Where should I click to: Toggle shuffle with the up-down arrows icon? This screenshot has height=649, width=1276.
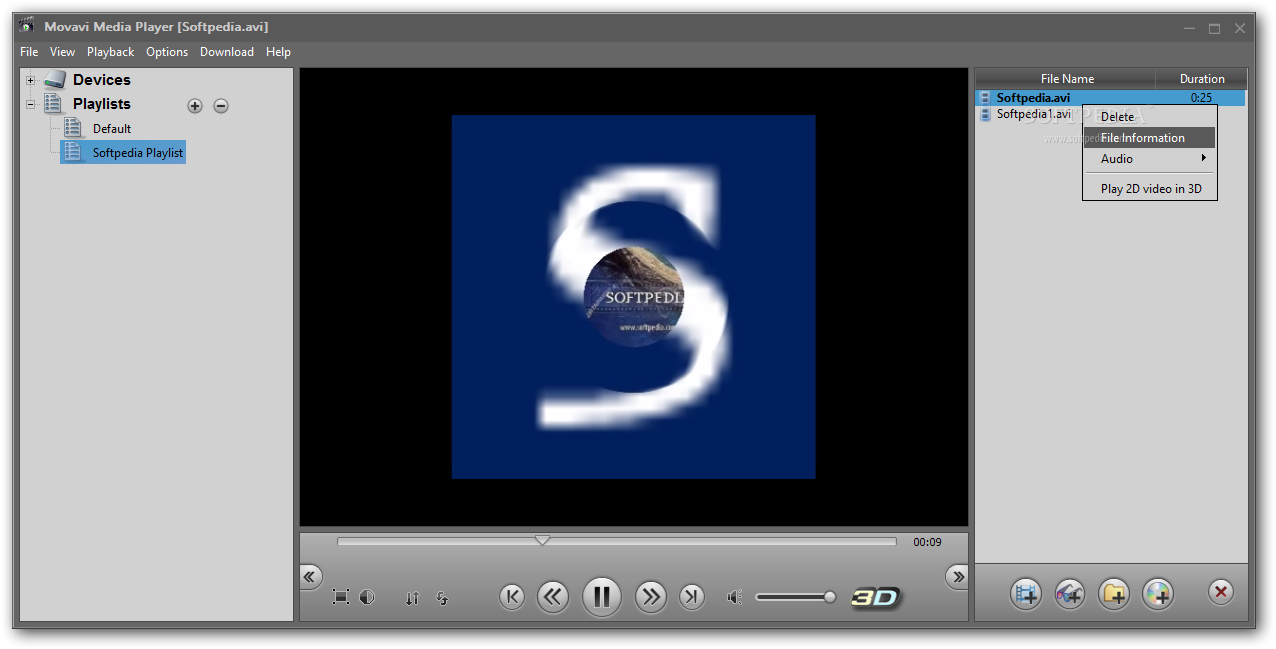click(x=412, y=598)
